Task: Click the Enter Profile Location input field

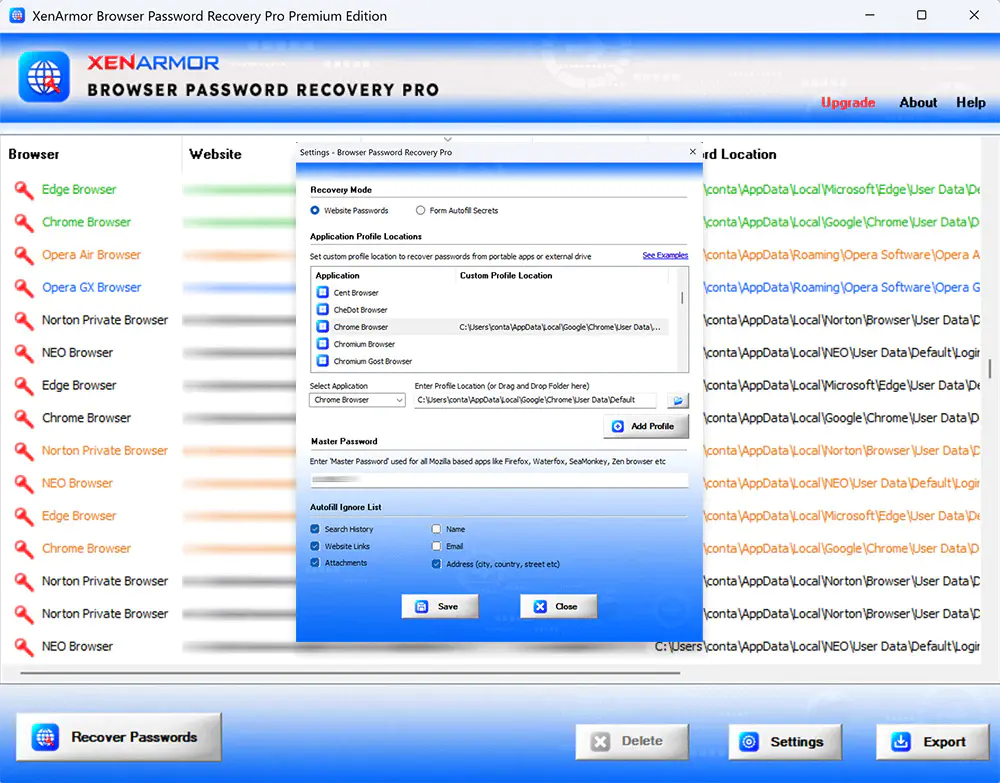Action: pos(534,400)
